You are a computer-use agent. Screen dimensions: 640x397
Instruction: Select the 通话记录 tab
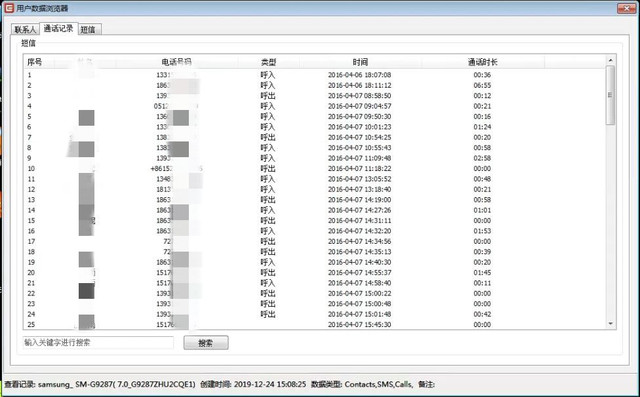point(58,28)
